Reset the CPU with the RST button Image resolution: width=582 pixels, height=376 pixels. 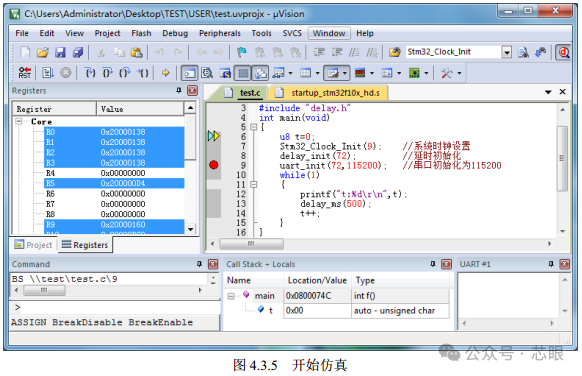point(25,73)
